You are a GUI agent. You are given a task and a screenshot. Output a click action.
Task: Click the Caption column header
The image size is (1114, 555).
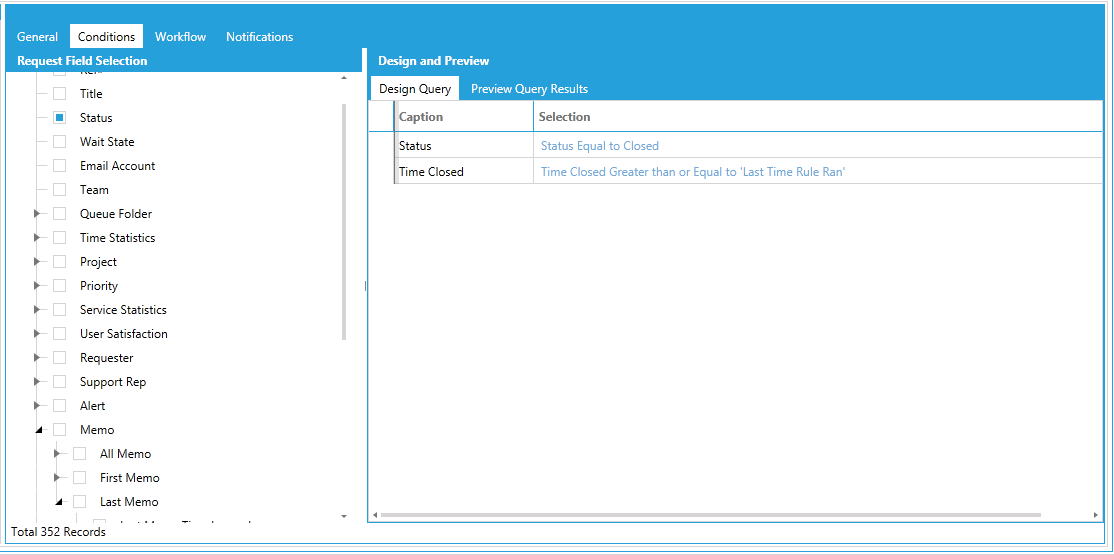[x=465, y=117]
